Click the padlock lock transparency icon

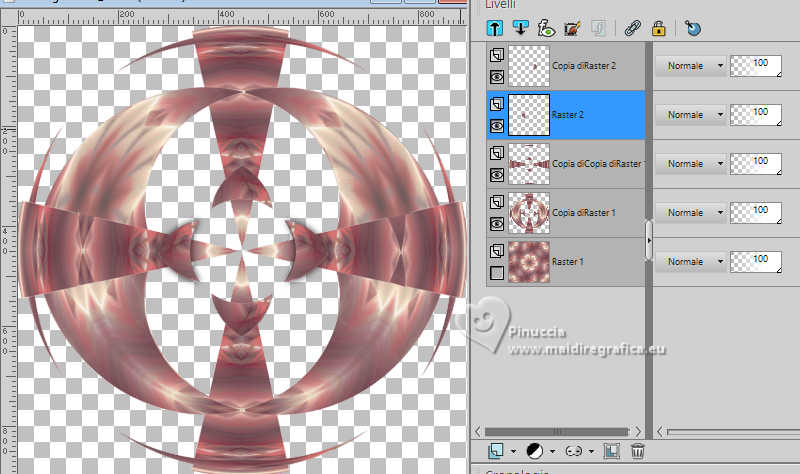click(658, 28)
